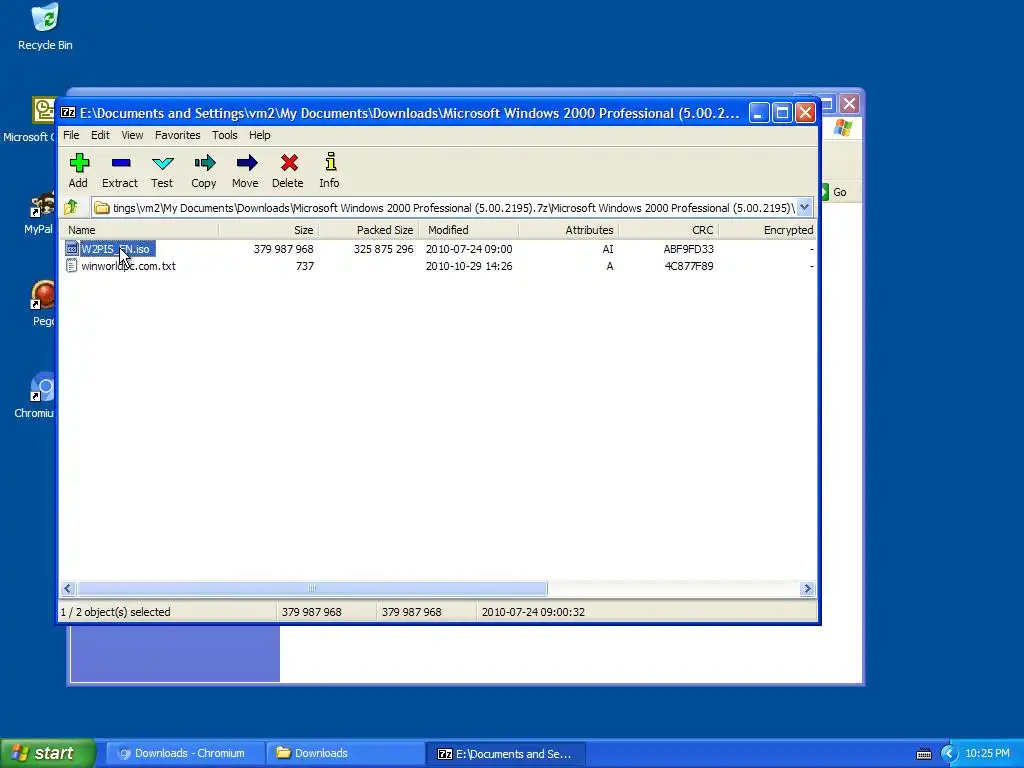Open the Favorites menu
Viewport: 1024px width, 768px height.
click(x=178, y=135)
